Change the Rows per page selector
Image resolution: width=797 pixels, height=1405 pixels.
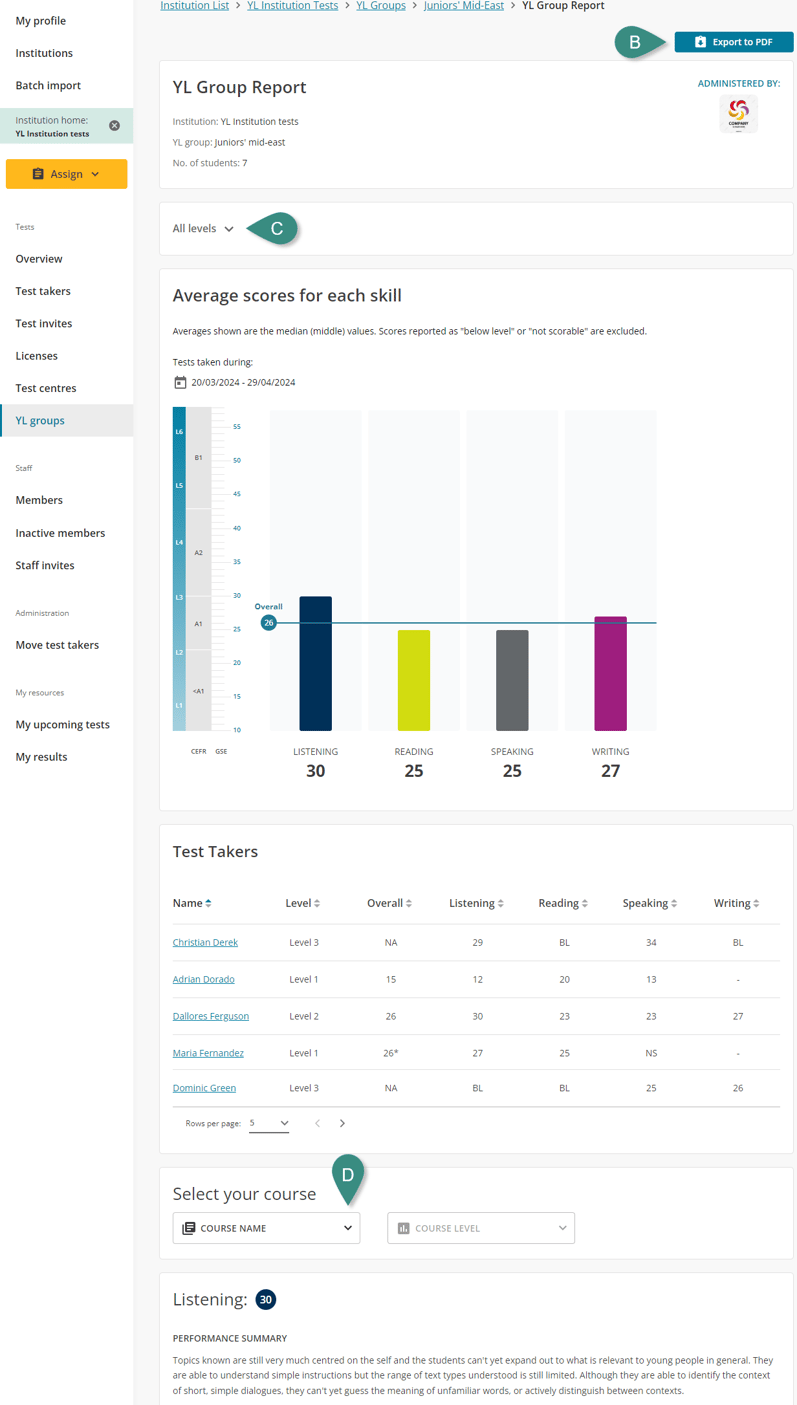pos(269,1124)
